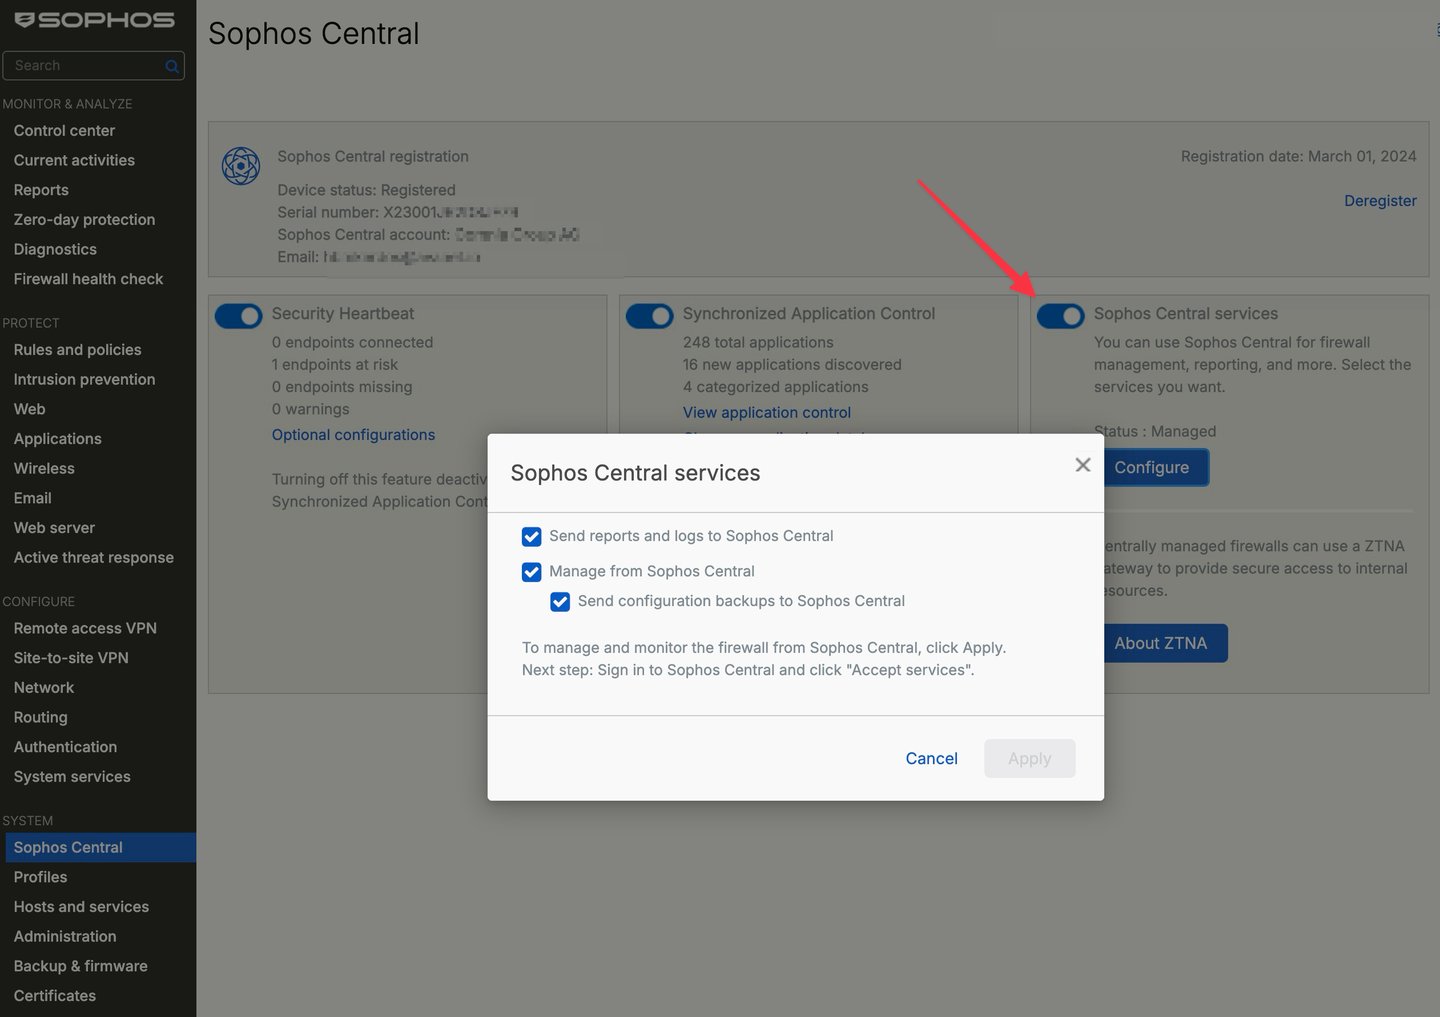Go to Rules and policies
The image size is (1440, 1017).
pyautogui.click(x=77, y=350)
